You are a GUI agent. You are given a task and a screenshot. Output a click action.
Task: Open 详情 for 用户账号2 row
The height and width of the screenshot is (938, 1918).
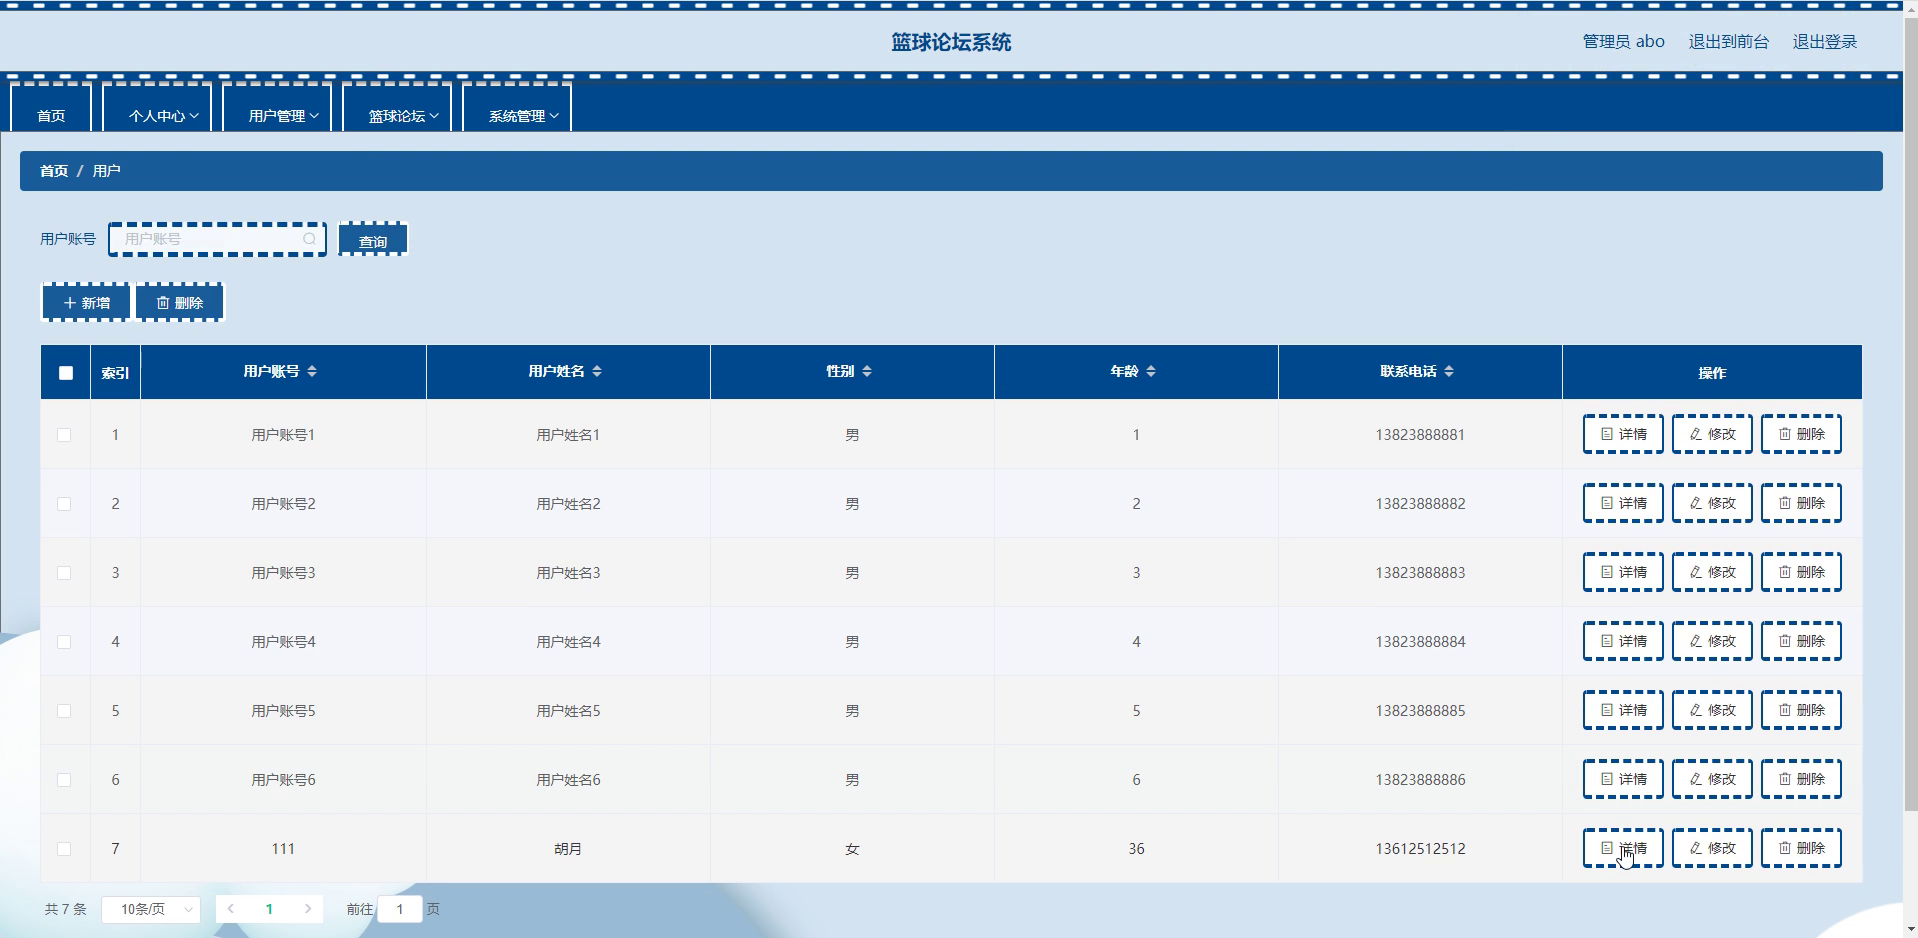1623,503
